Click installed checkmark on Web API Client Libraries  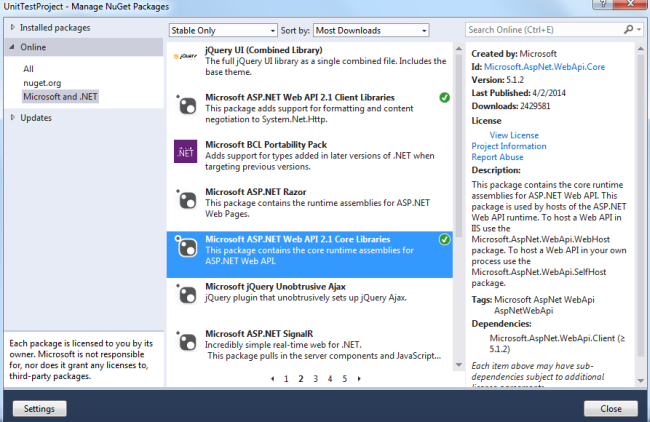click(x=444, y=97)
